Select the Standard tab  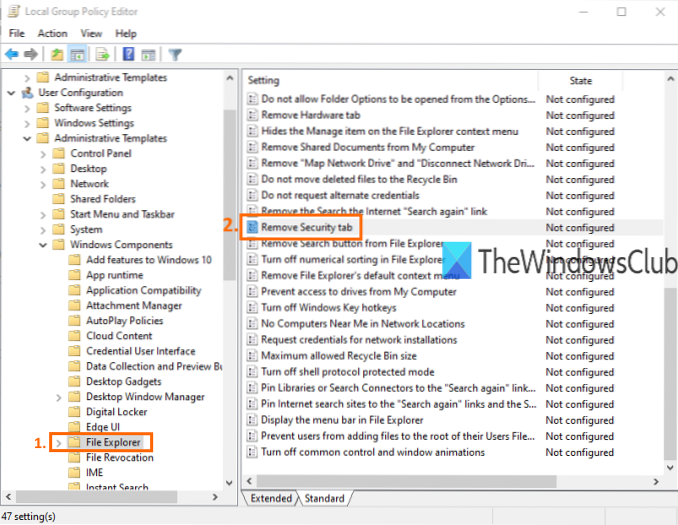pyautogui.click(x=323, y=498)
